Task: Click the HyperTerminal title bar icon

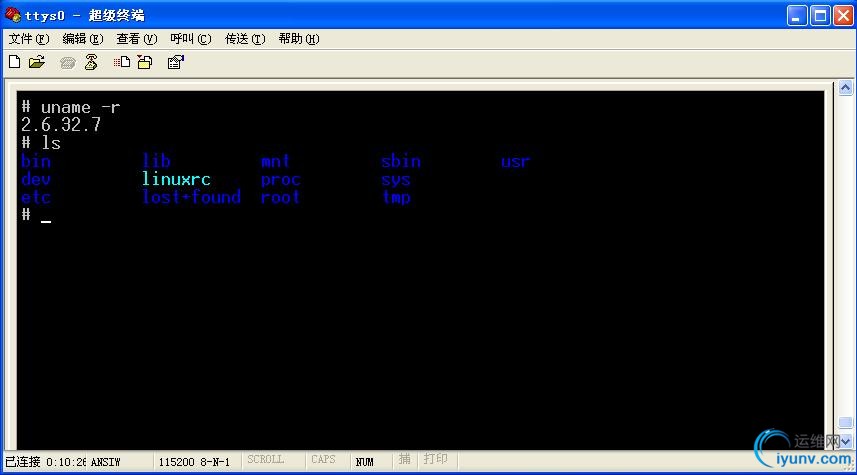Action: pyautogui.click(x=13, y=14)
